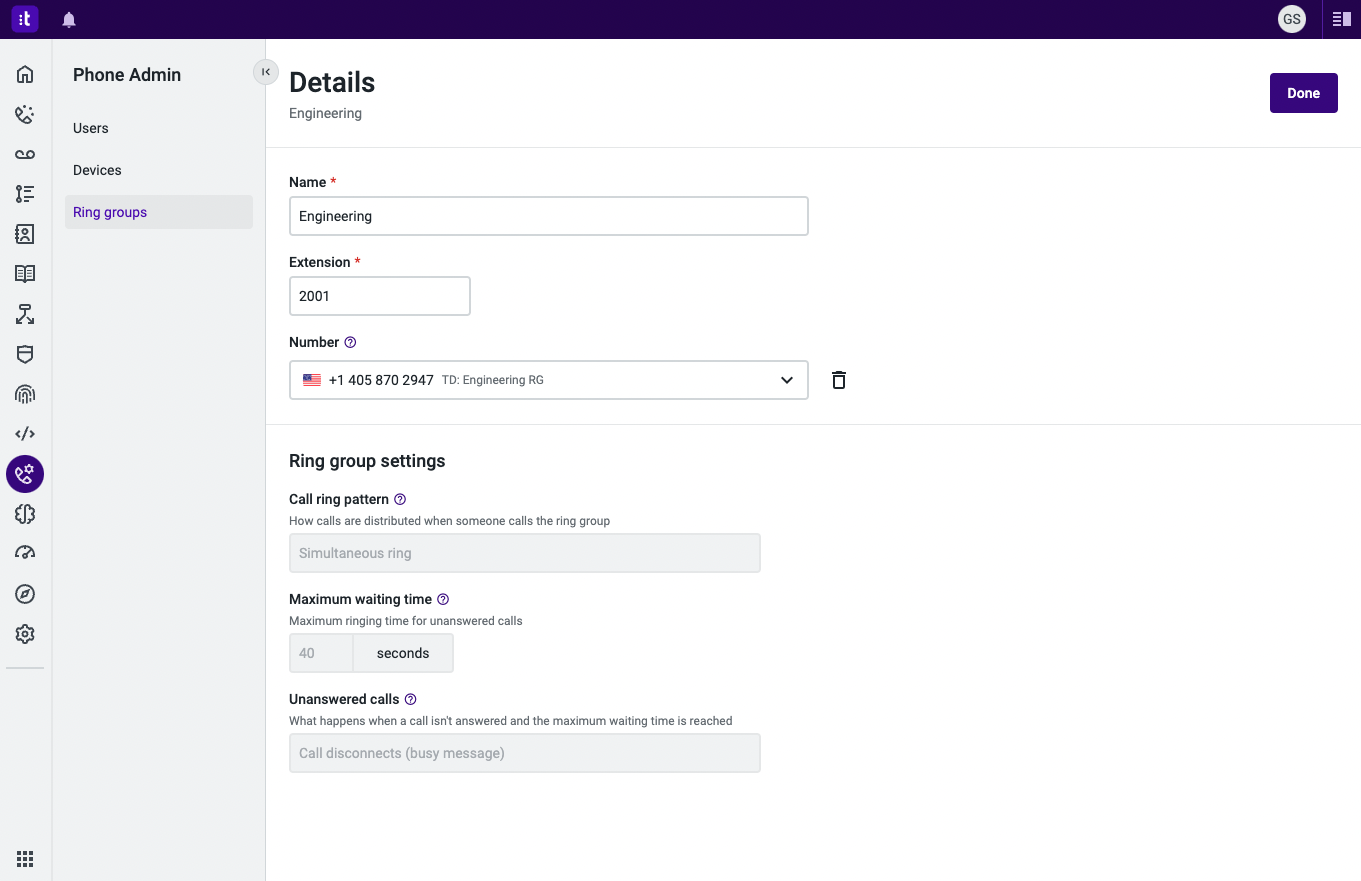
Task: Open the calls phone icon in sidebar
Action: [x=25, y=114]
